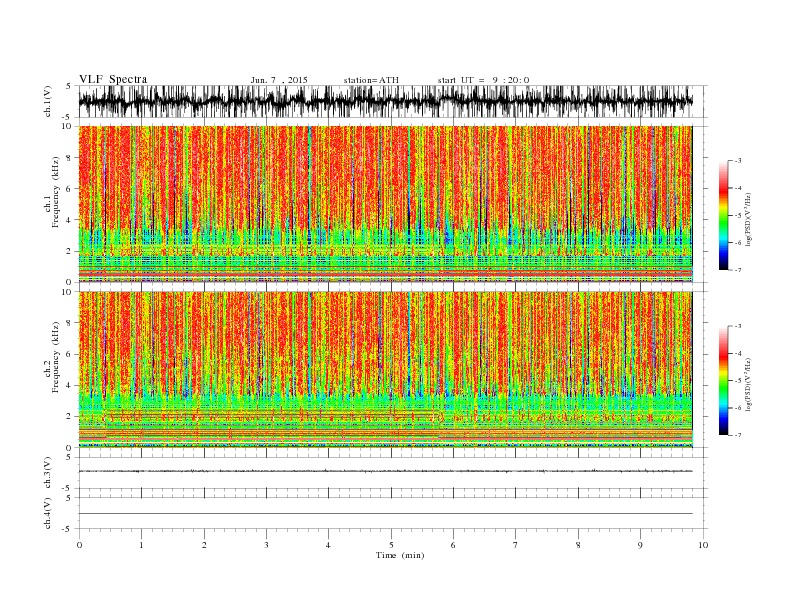792x612 pixels.
Task: Click the ch.1 frequency tick label "8"
Action: pos(70,158)
